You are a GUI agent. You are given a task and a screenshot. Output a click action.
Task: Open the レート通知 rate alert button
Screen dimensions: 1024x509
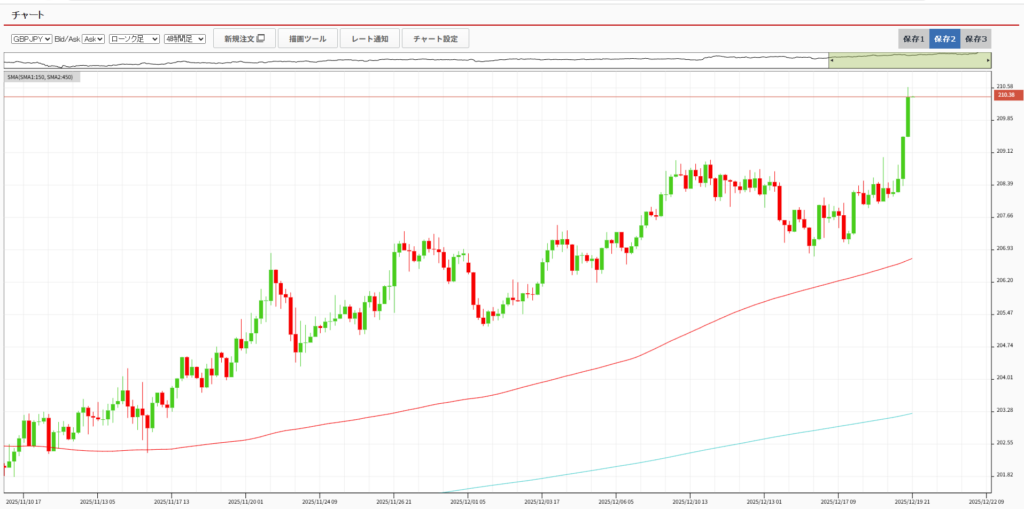click(x=369, y=39)
